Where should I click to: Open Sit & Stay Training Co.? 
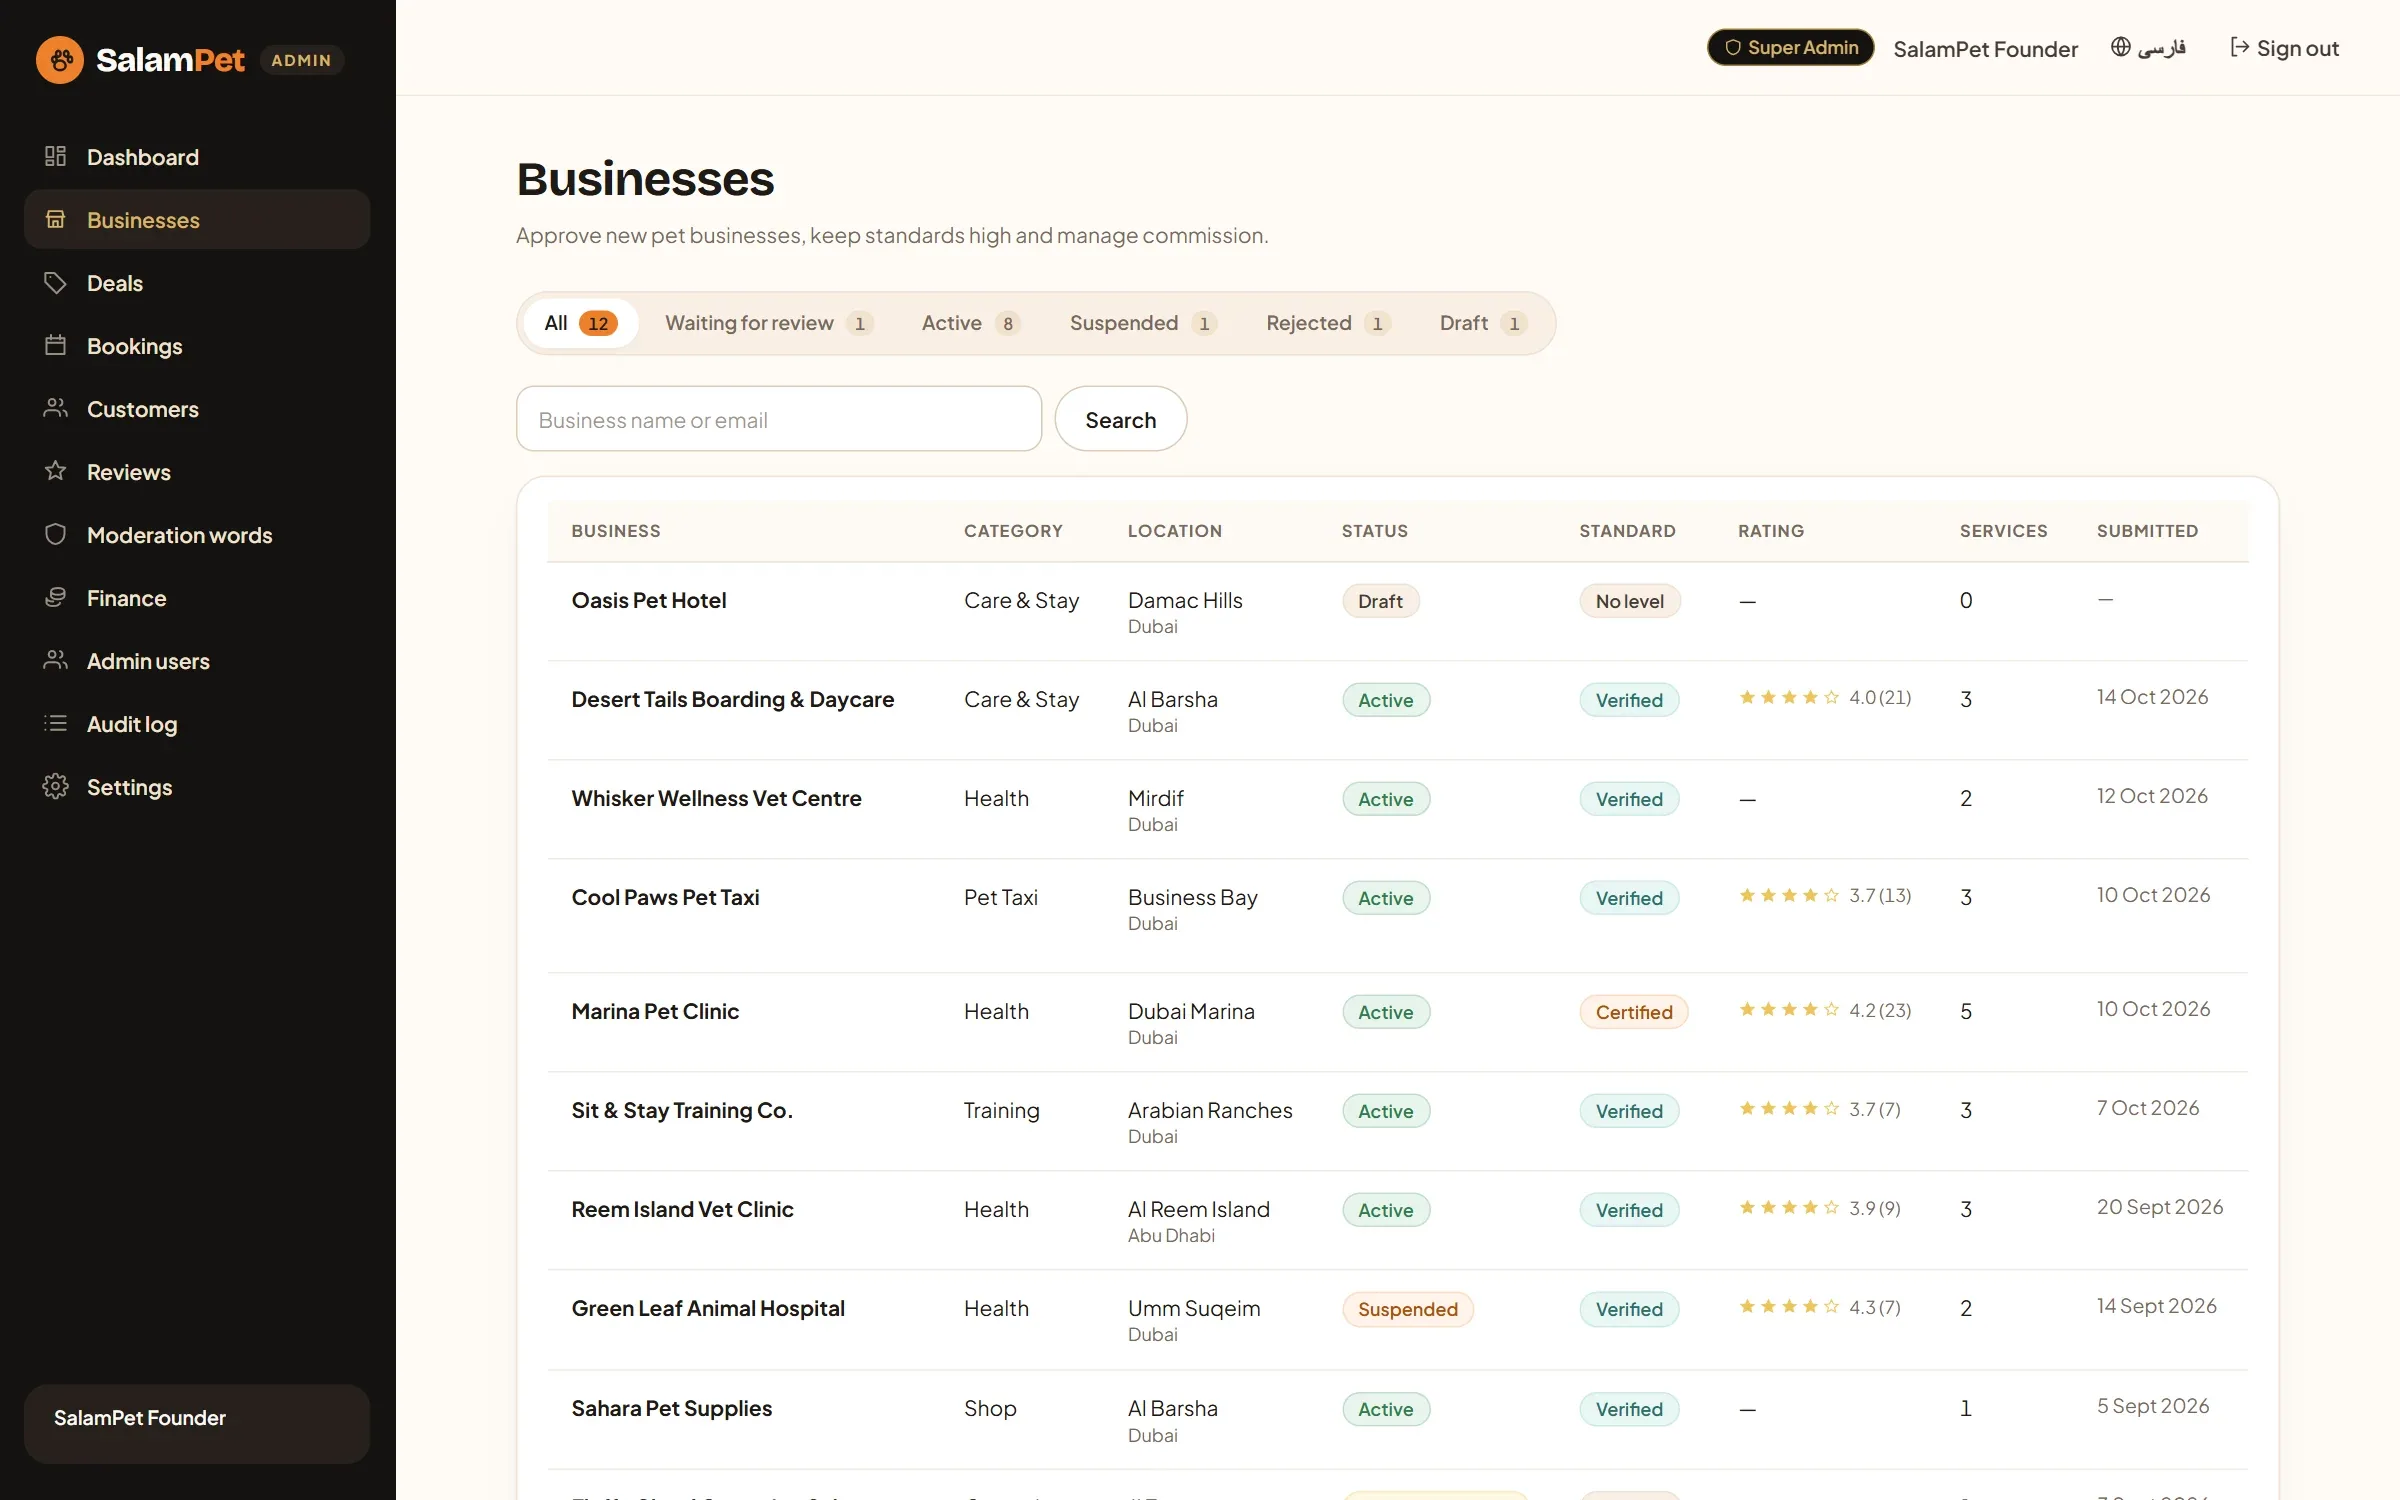682,1110
